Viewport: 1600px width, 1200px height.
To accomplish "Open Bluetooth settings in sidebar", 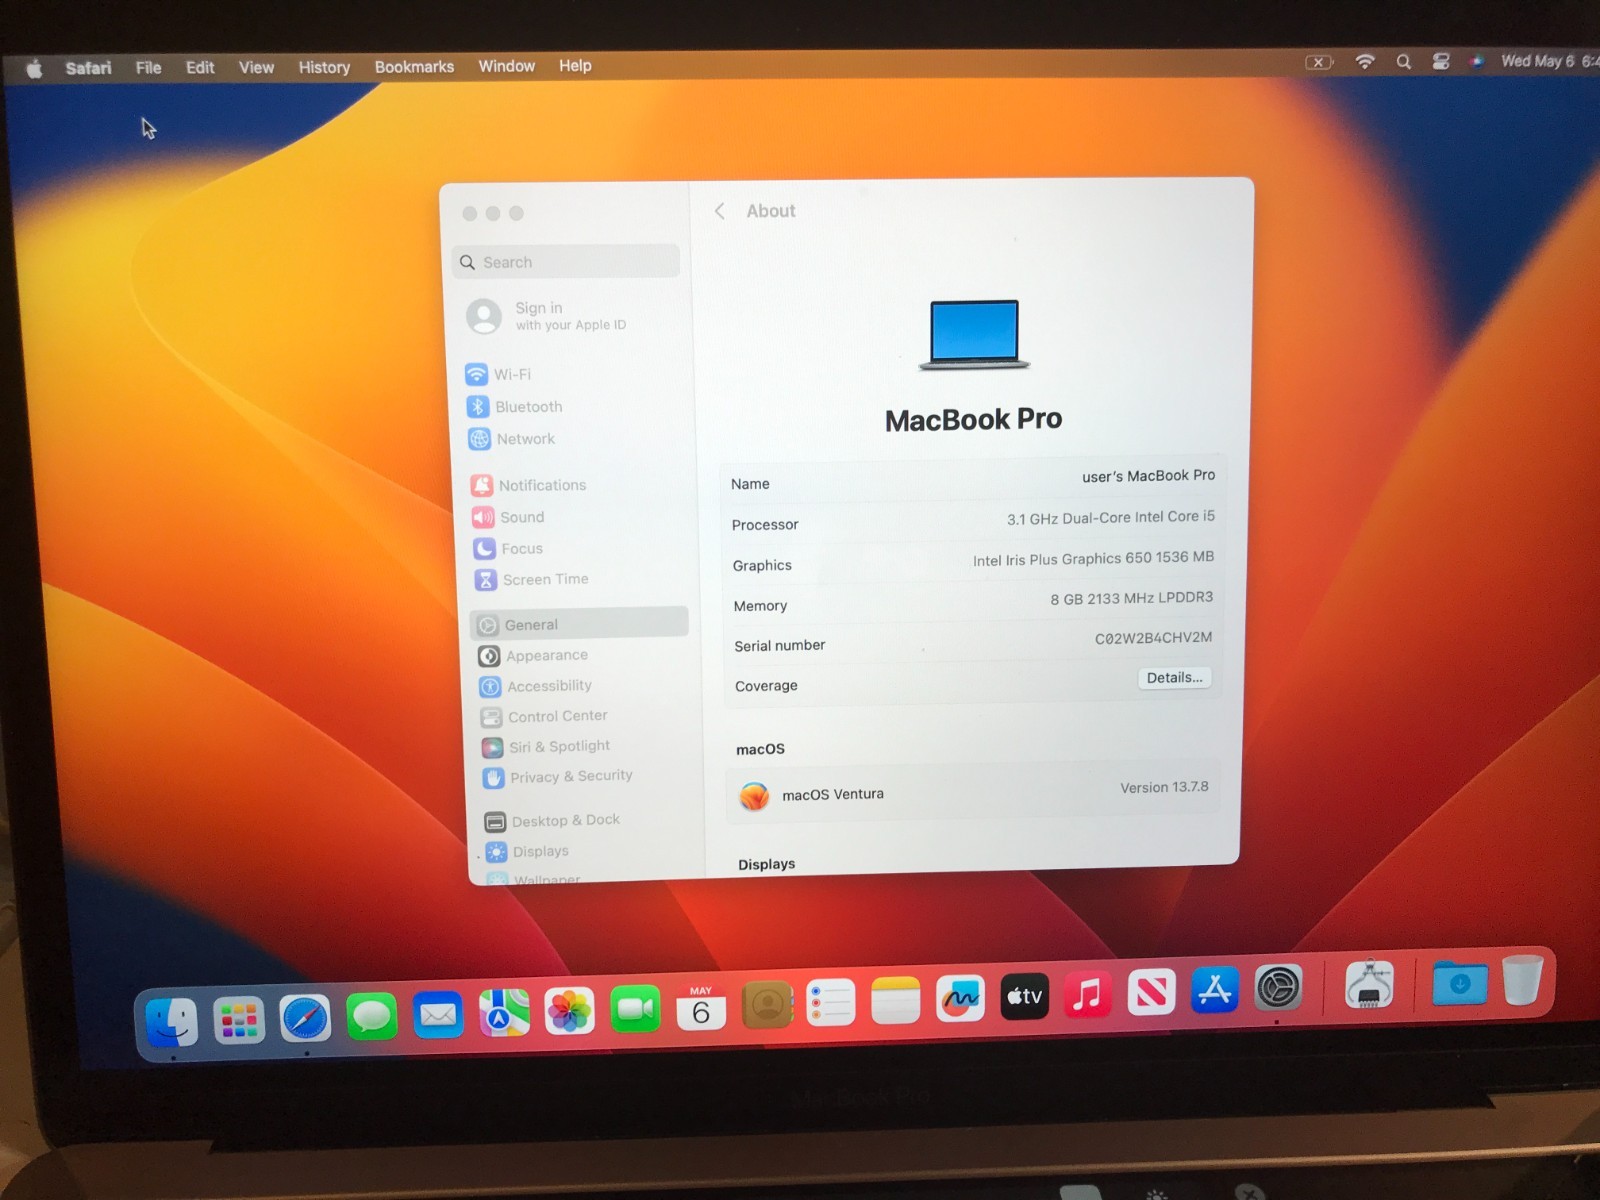I will click(514, 407).
